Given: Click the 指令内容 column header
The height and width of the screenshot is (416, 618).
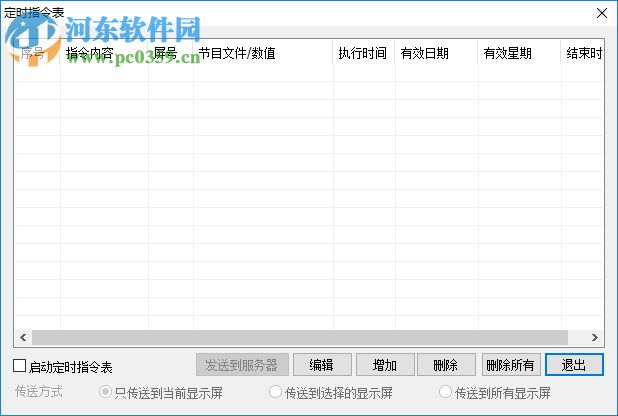Looking at the screenshot, I should (104, 53).
